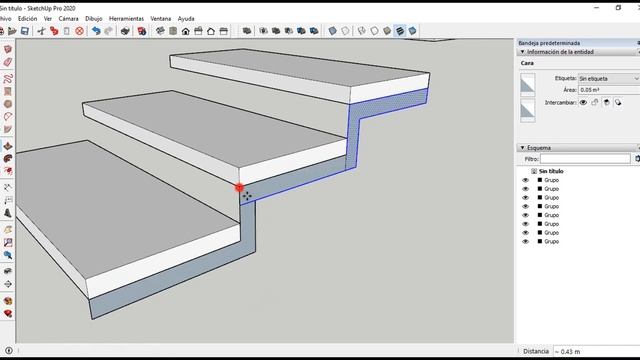Select the Offset tool
640x360 pixels.
click(8, 171)
